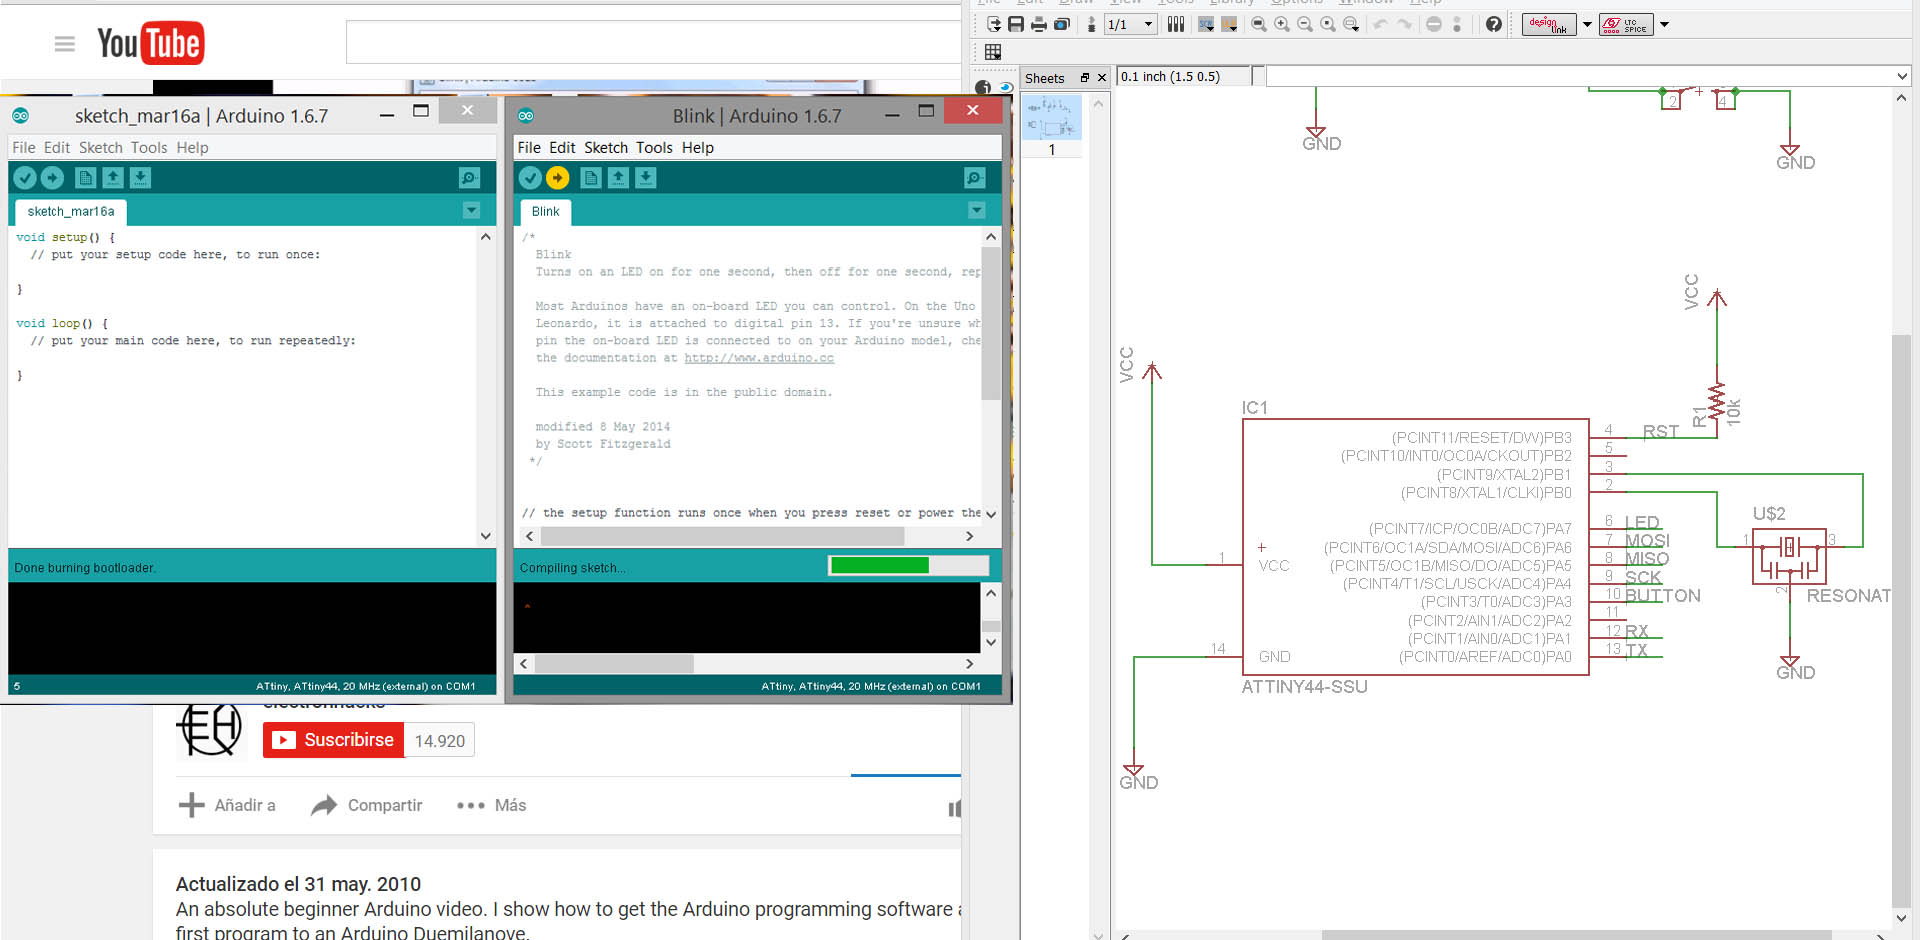This screenshot has width=1920, height=940.
Task: Click Añadir a under the video
Action: point(227,805)
